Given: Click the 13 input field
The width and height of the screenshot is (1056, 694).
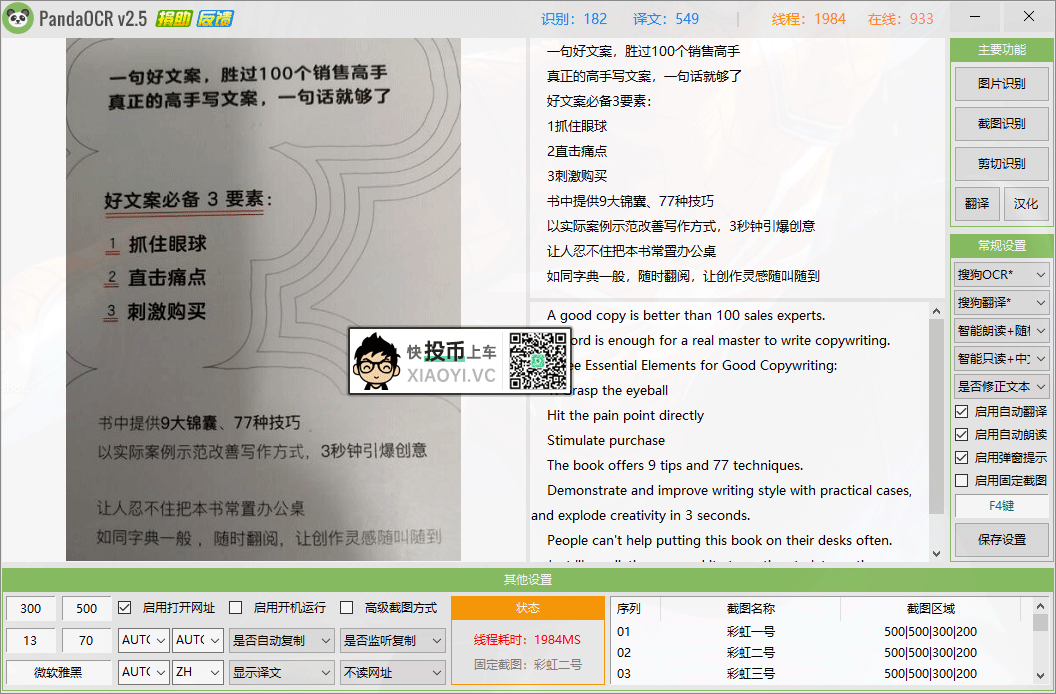Looking at the screenshot, I should coord(31,641).
